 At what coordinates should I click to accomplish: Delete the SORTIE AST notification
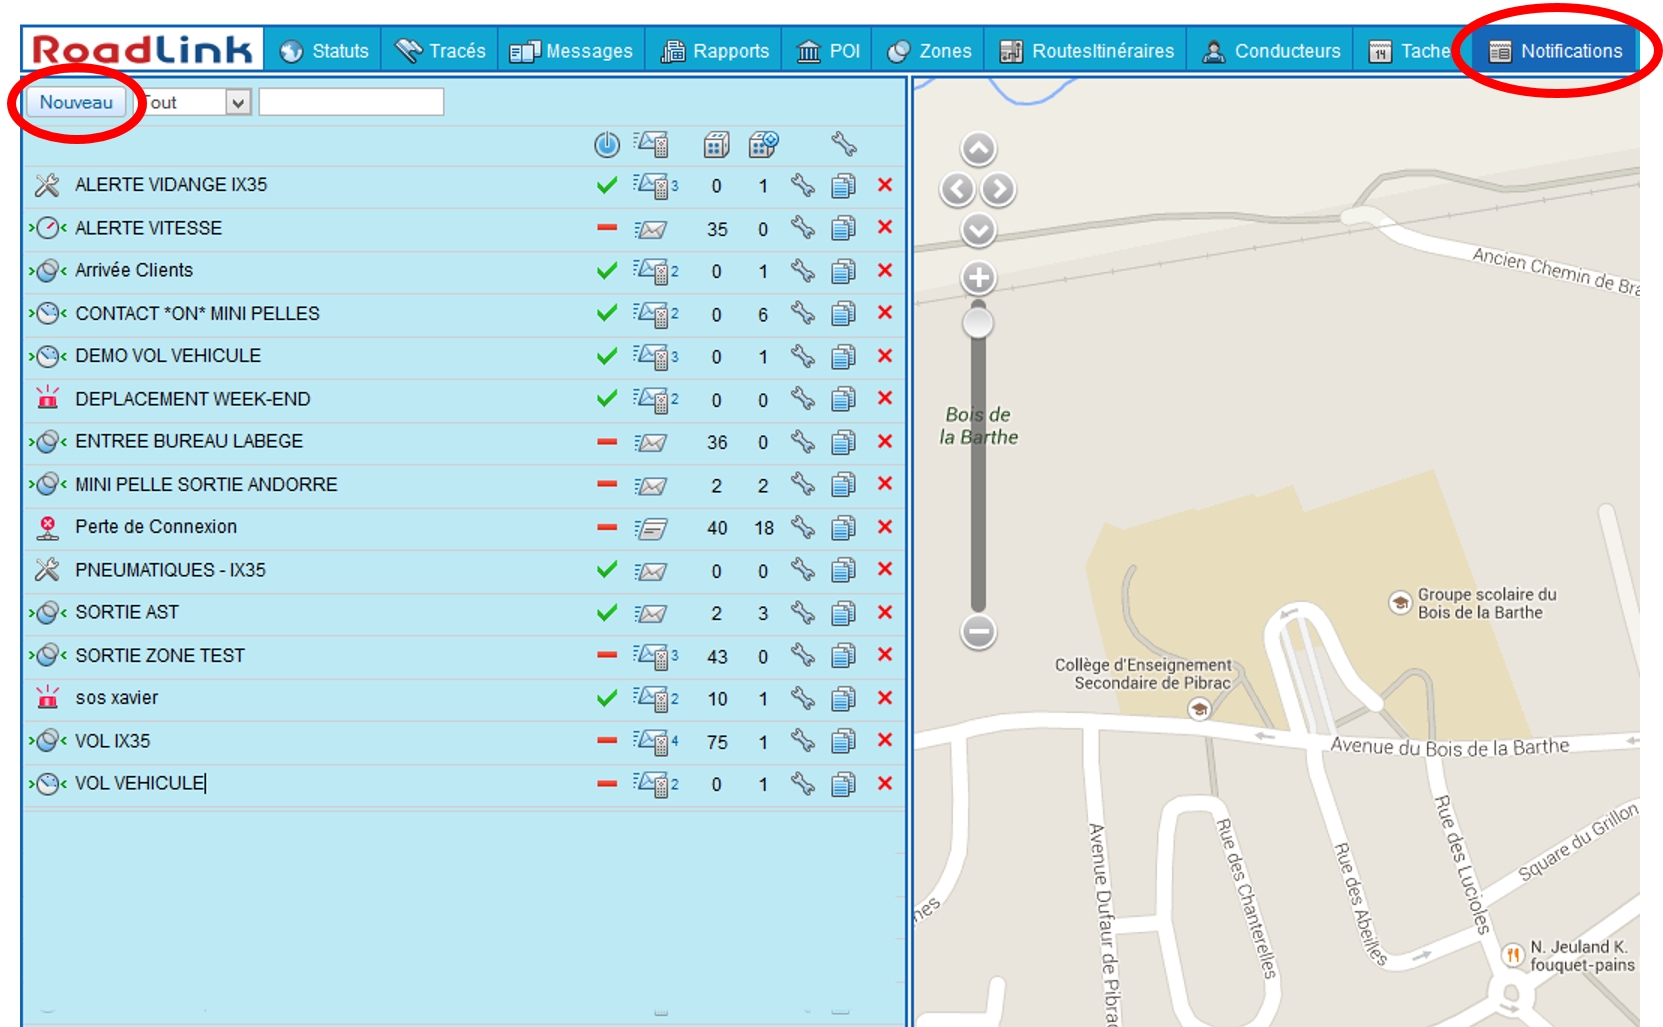[885, 612]
